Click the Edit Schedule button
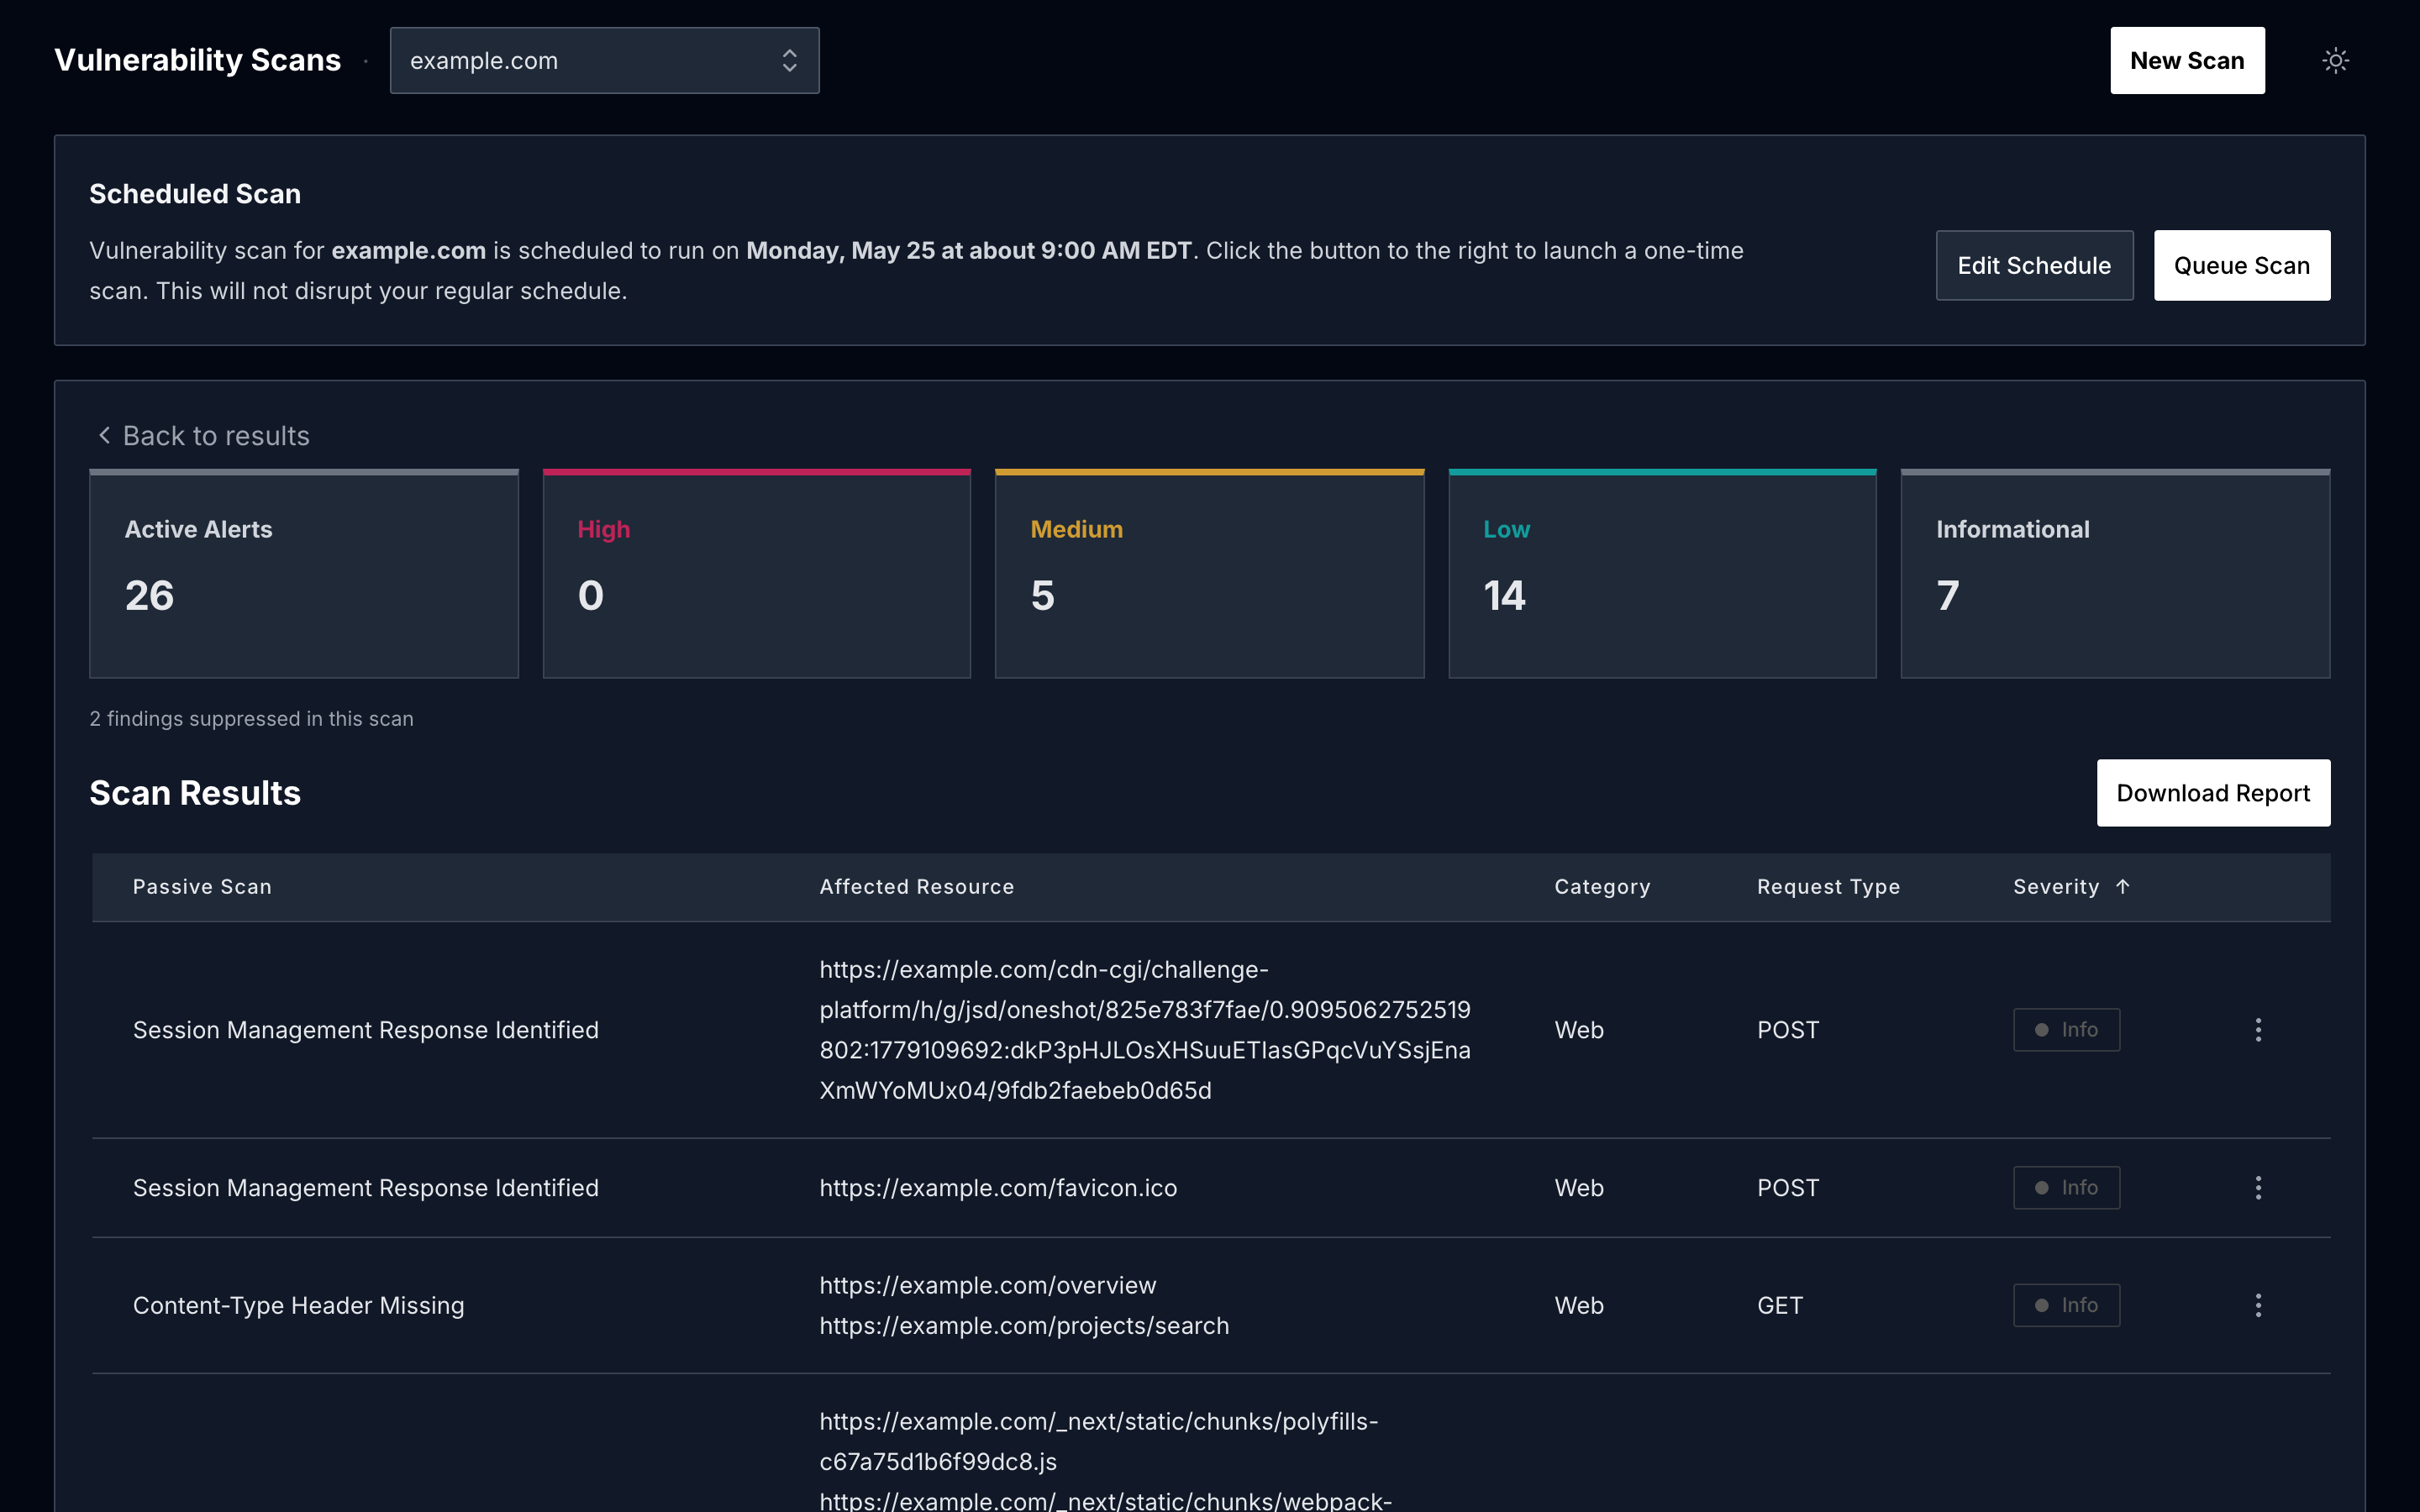Viewport: 2420px width, 1512px height. click(x=2034, y=266)
